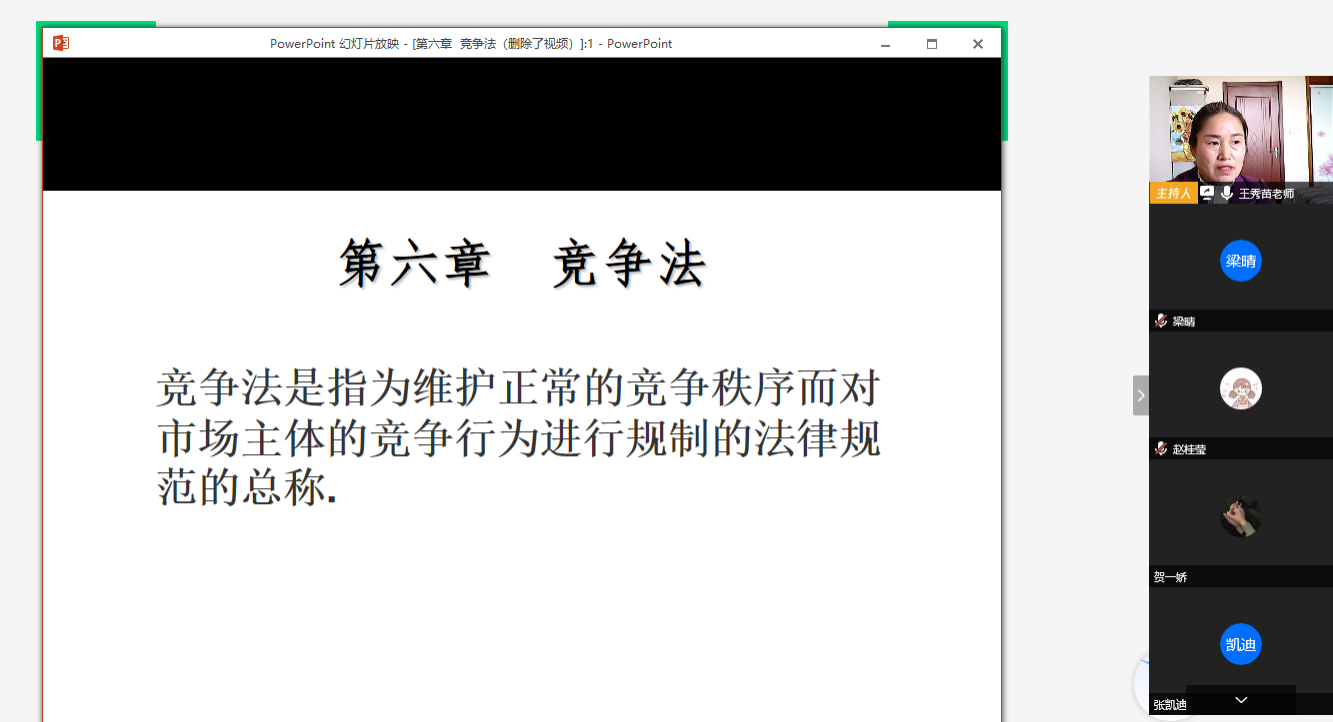Click 赵桂莹's cartoon avatar

1240,389
